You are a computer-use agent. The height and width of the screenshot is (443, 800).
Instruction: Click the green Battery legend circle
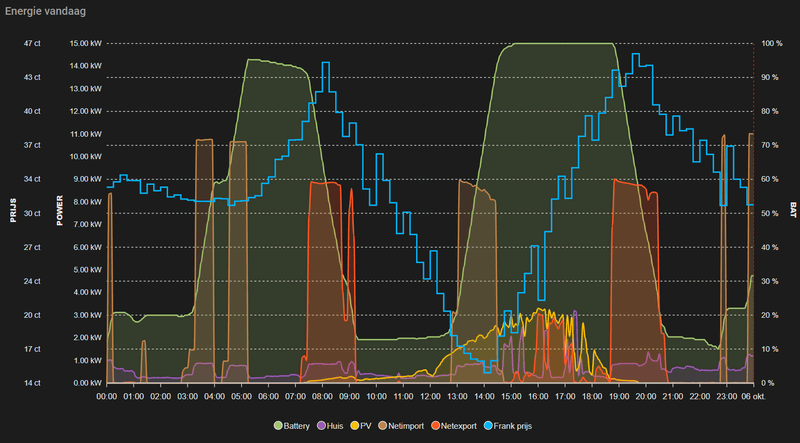click(278, 426)
